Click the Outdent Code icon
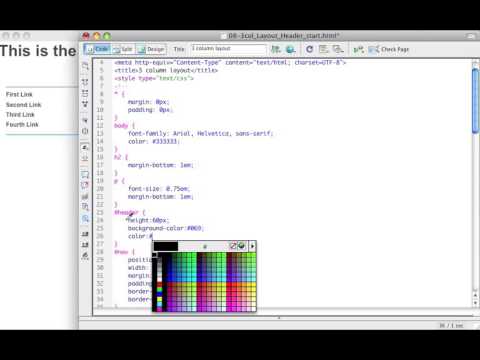480x360 pixels. pyautogui.click(x=85, y=245)
